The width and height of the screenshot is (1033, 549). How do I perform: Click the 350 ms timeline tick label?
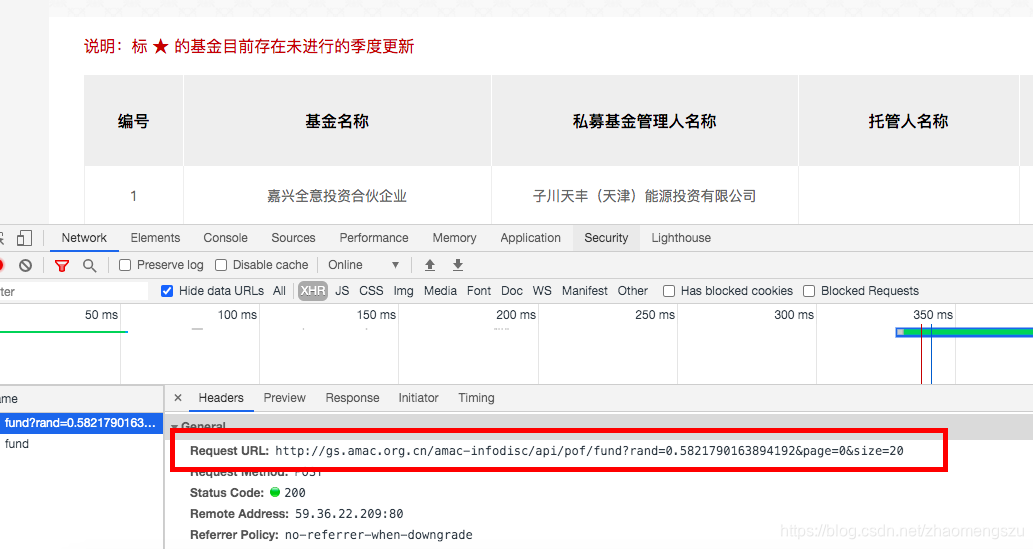pos(933,315)
